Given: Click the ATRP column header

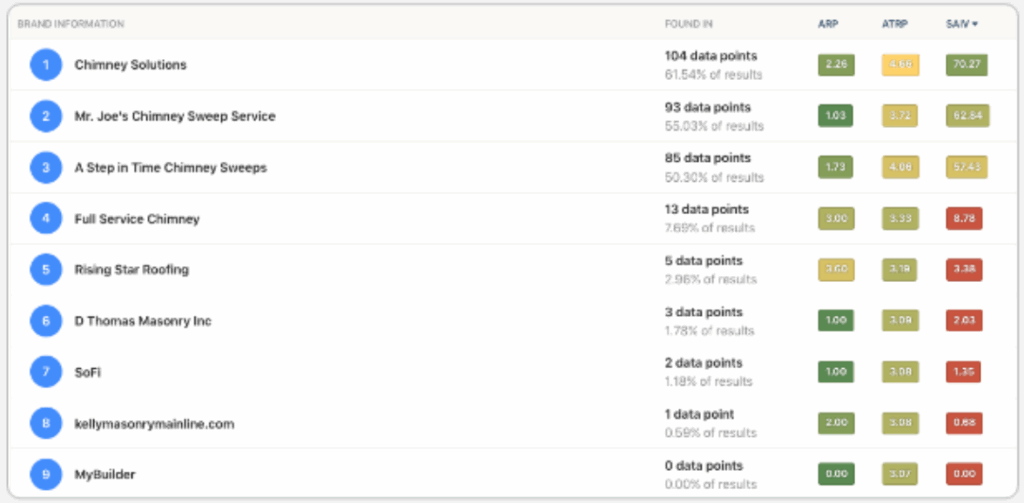Looking at the screenshot, I should (895, 23).
